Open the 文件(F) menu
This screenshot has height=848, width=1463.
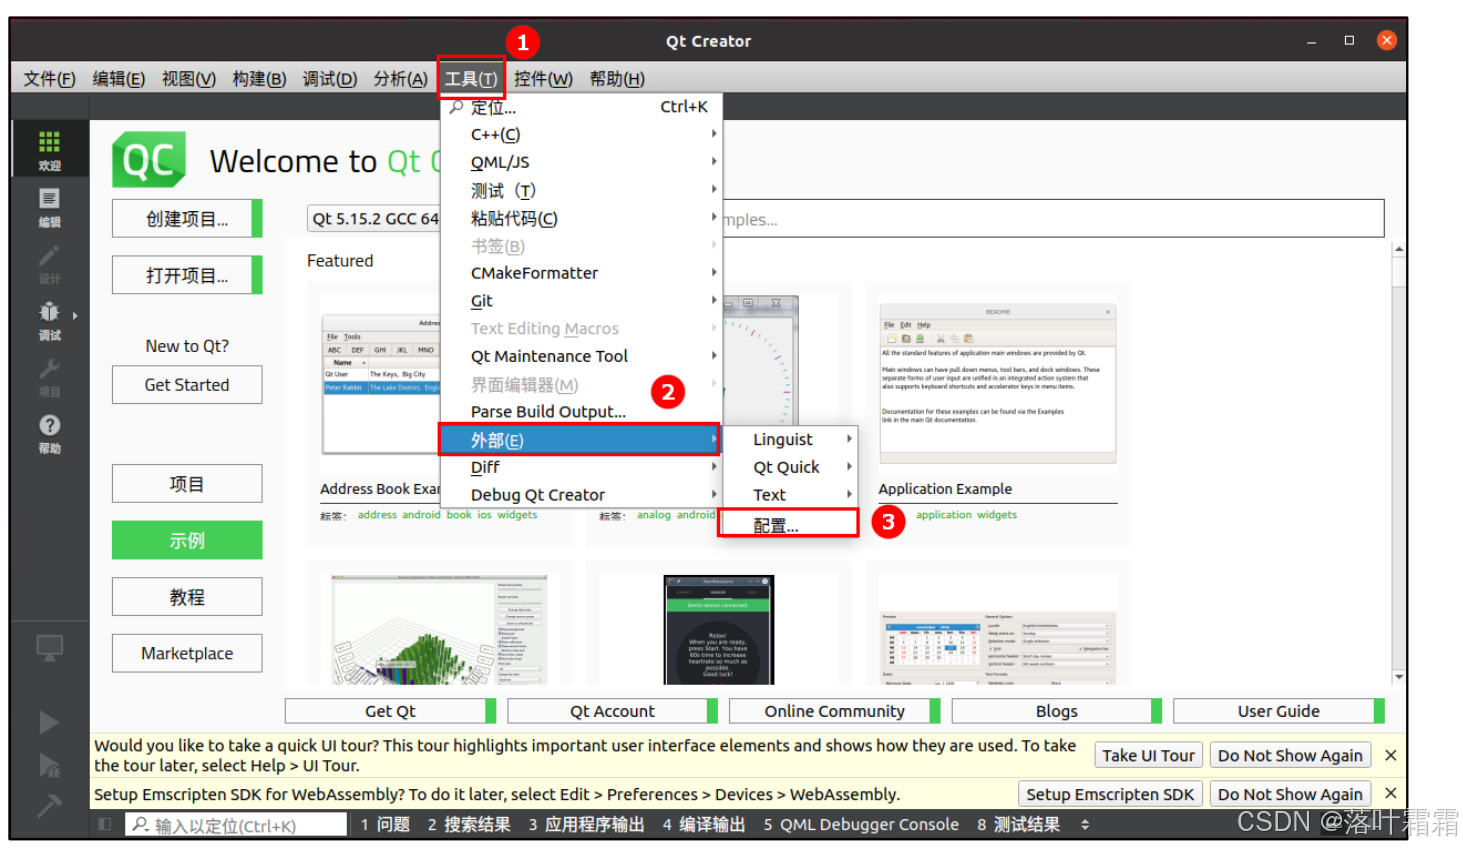coord(49,79)
